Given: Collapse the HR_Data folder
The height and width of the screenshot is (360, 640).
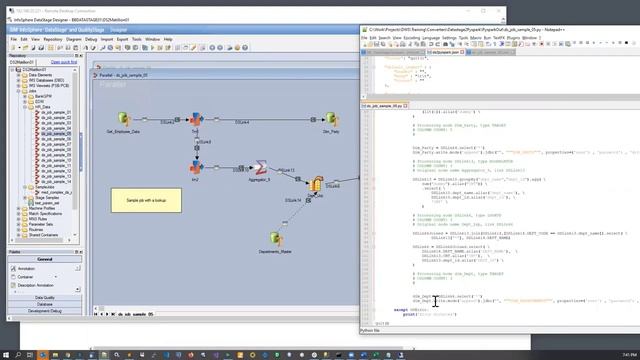Looking at the screenshot, I should (x=25, y=107).
